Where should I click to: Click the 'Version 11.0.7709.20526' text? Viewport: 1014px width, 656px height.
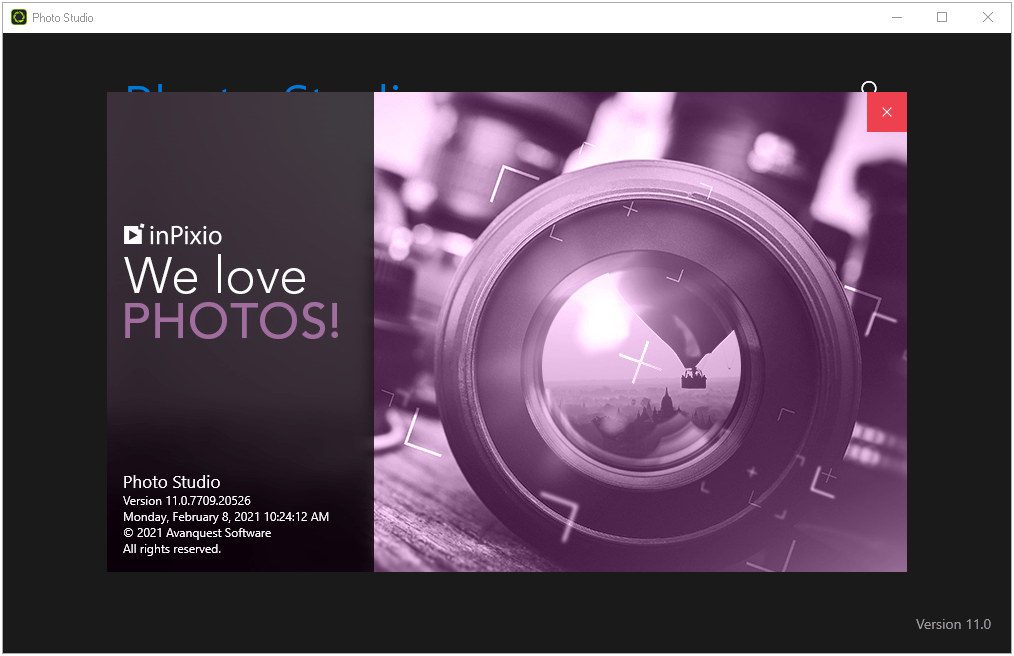click(x=187, y=501)
